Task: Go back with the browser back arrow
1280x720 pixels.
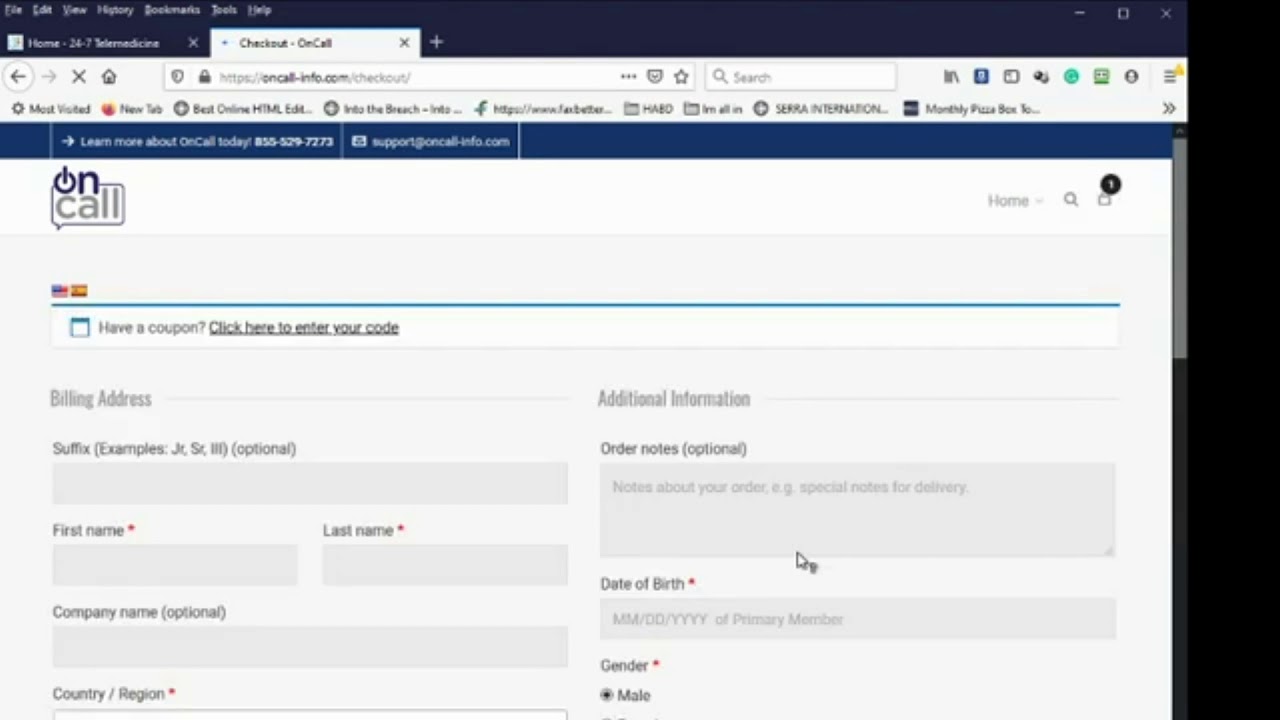Action: tap(18, 77)
